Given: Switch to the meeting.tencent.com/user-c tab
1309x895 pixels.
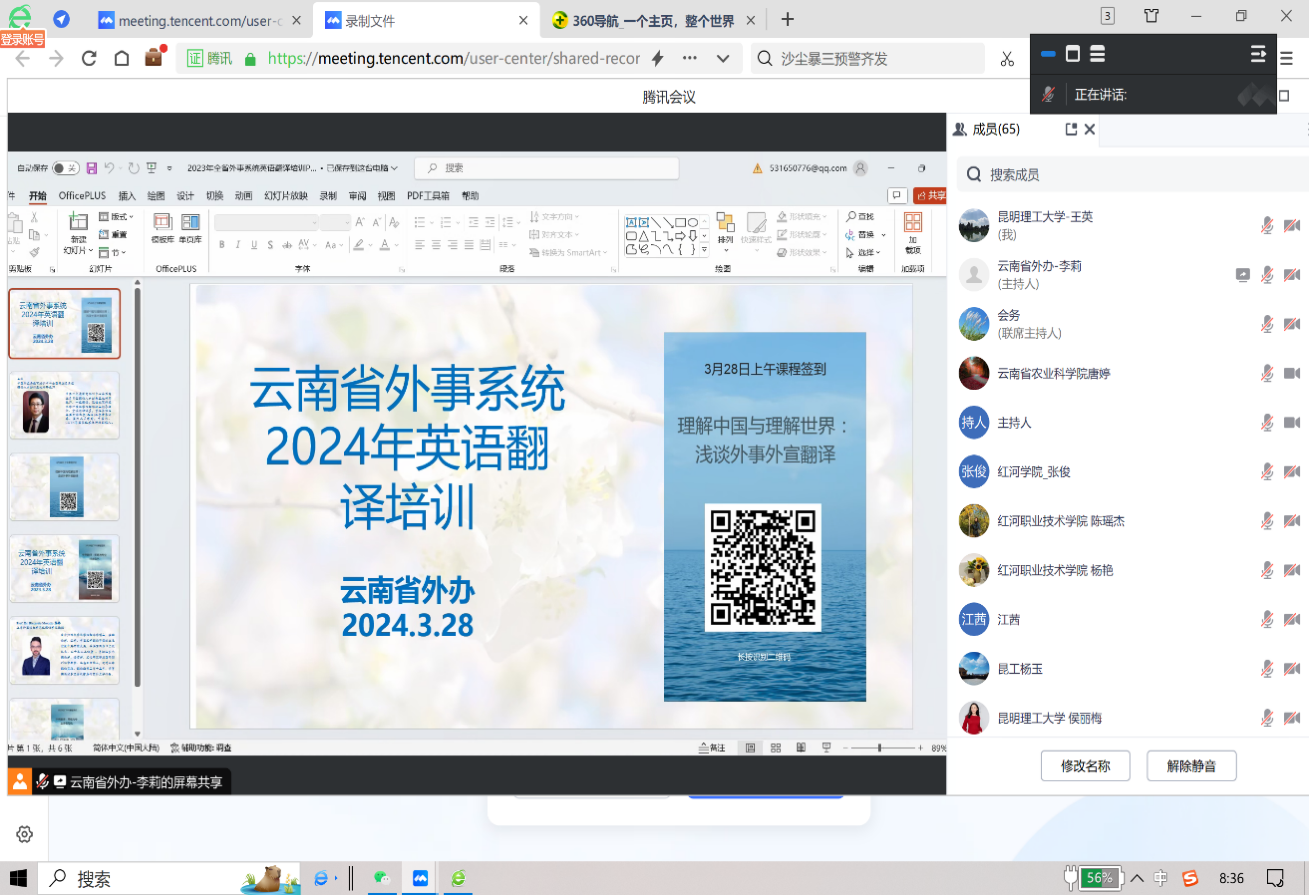Looking at the screenshot, I should pyautogui.click(x=199, y=20).
